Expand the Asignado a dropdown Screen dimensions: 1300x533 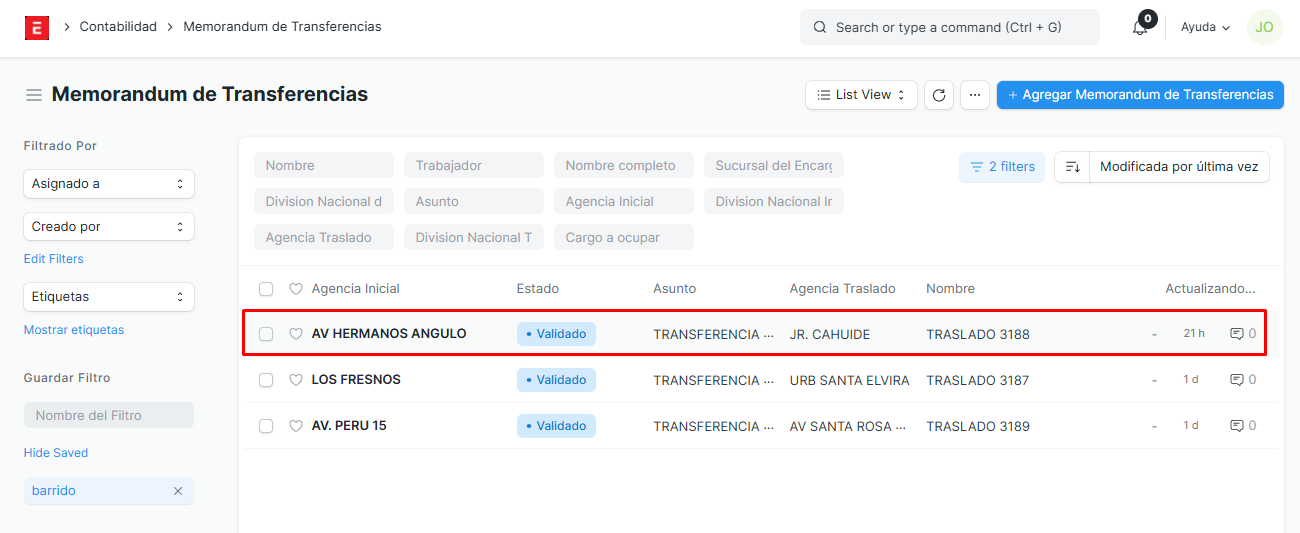click(109, 184)
